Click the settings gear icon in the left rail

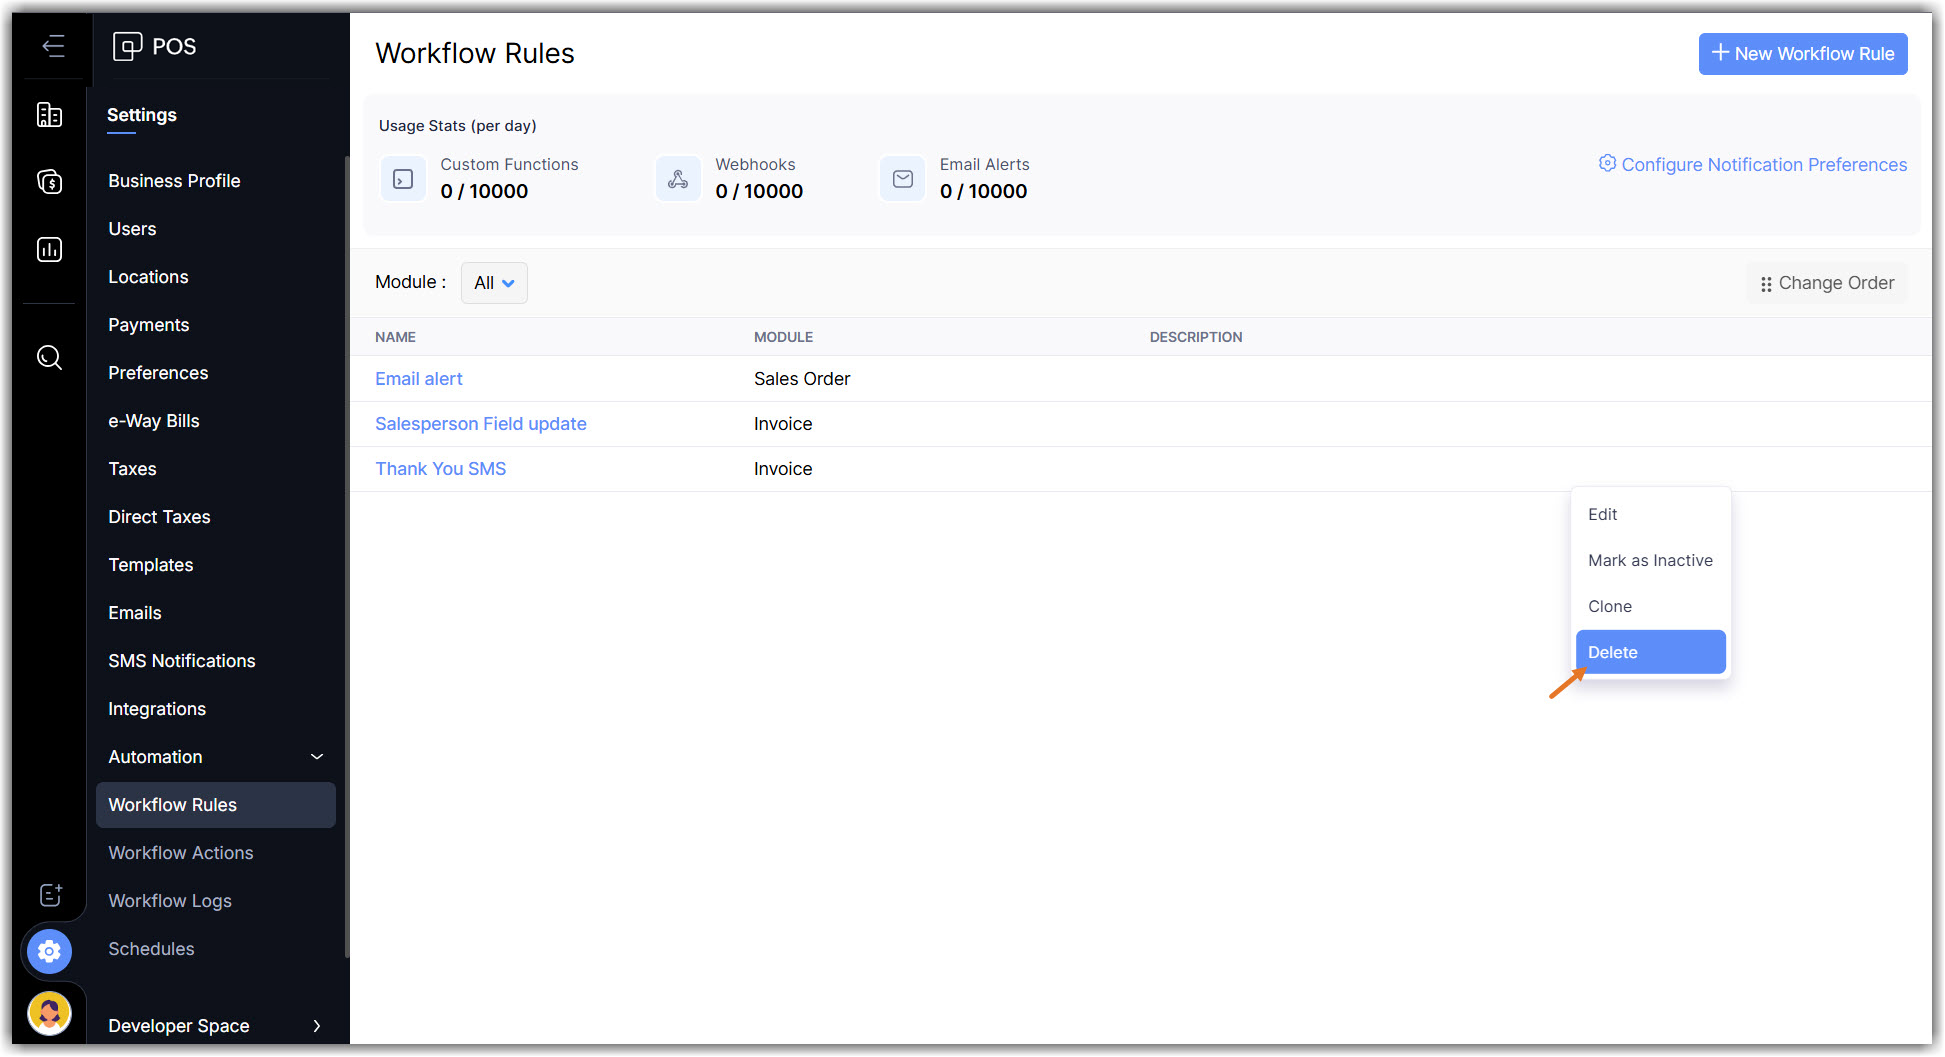49,951
